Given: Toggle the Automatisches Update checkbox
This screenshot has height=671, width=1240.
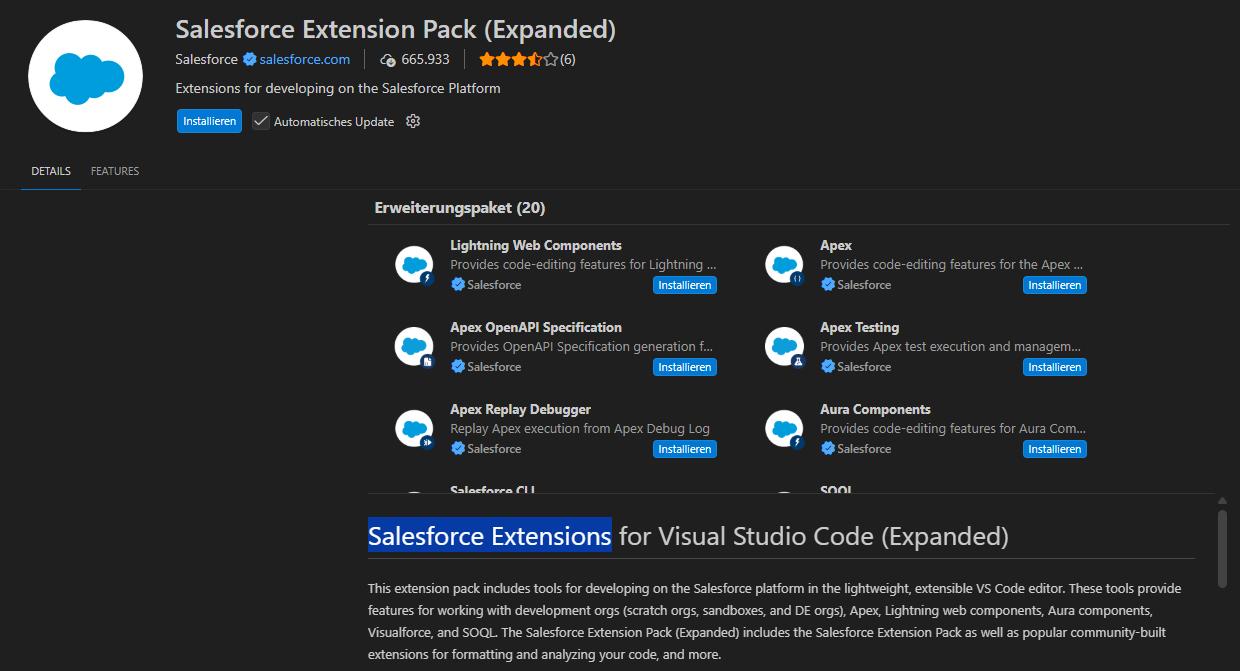Looking at the screenshot, I should [x=261, y=121].
